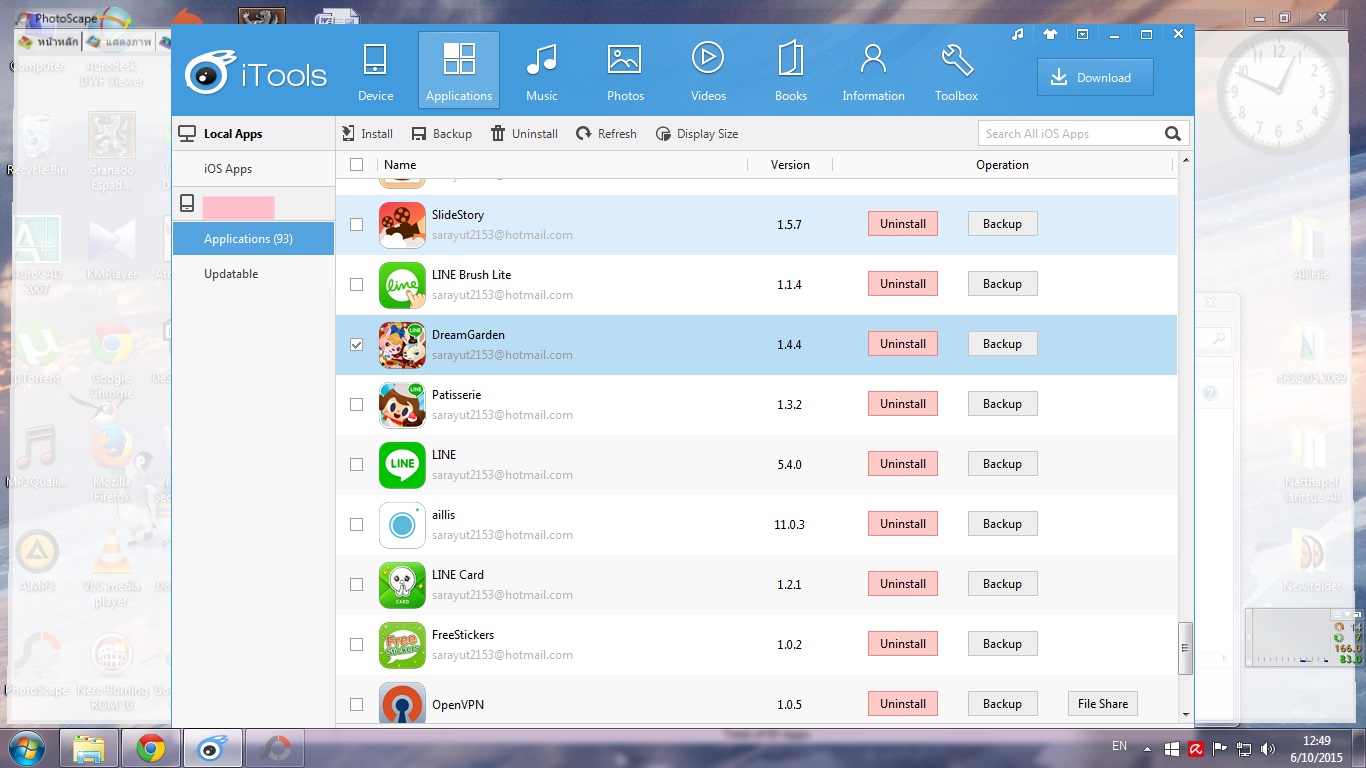The height and width of the screenshot is (768, 1366).
Task: Open the Videos section
Action: pyautogui.click(x=708, y=72)
